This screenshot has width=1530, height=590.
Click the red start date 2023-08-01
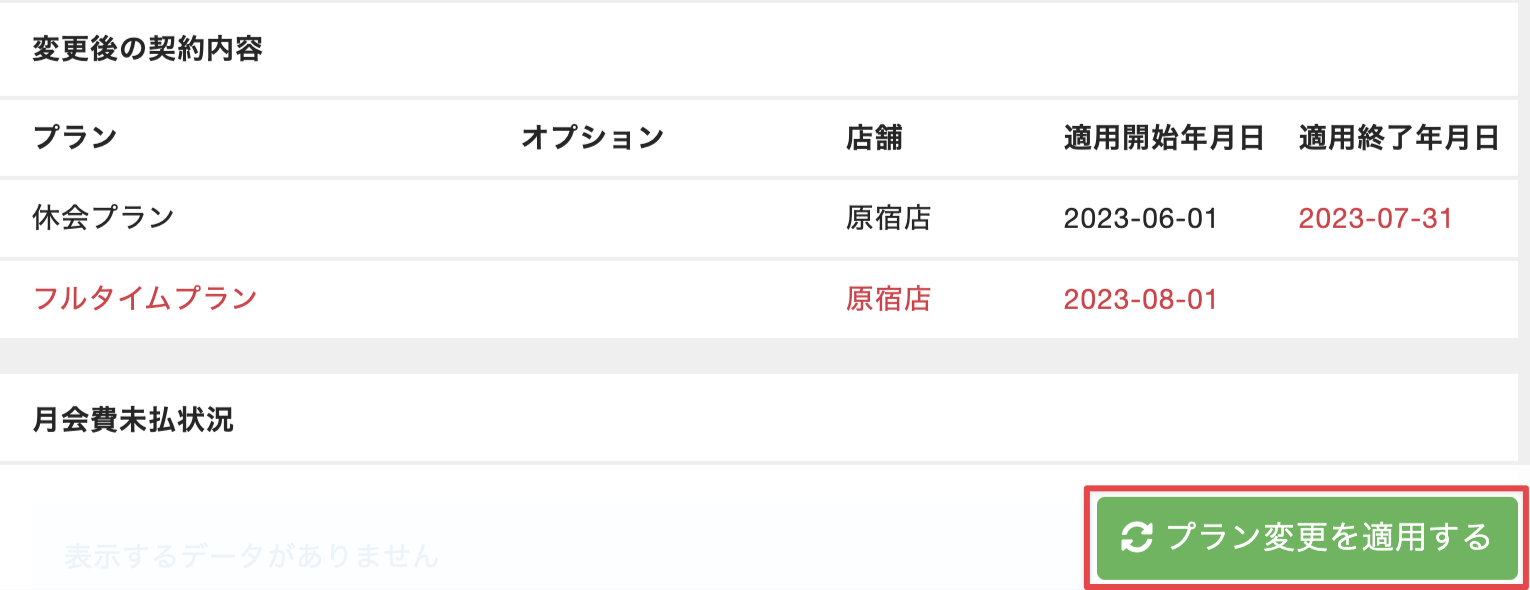click(1140, 298)
